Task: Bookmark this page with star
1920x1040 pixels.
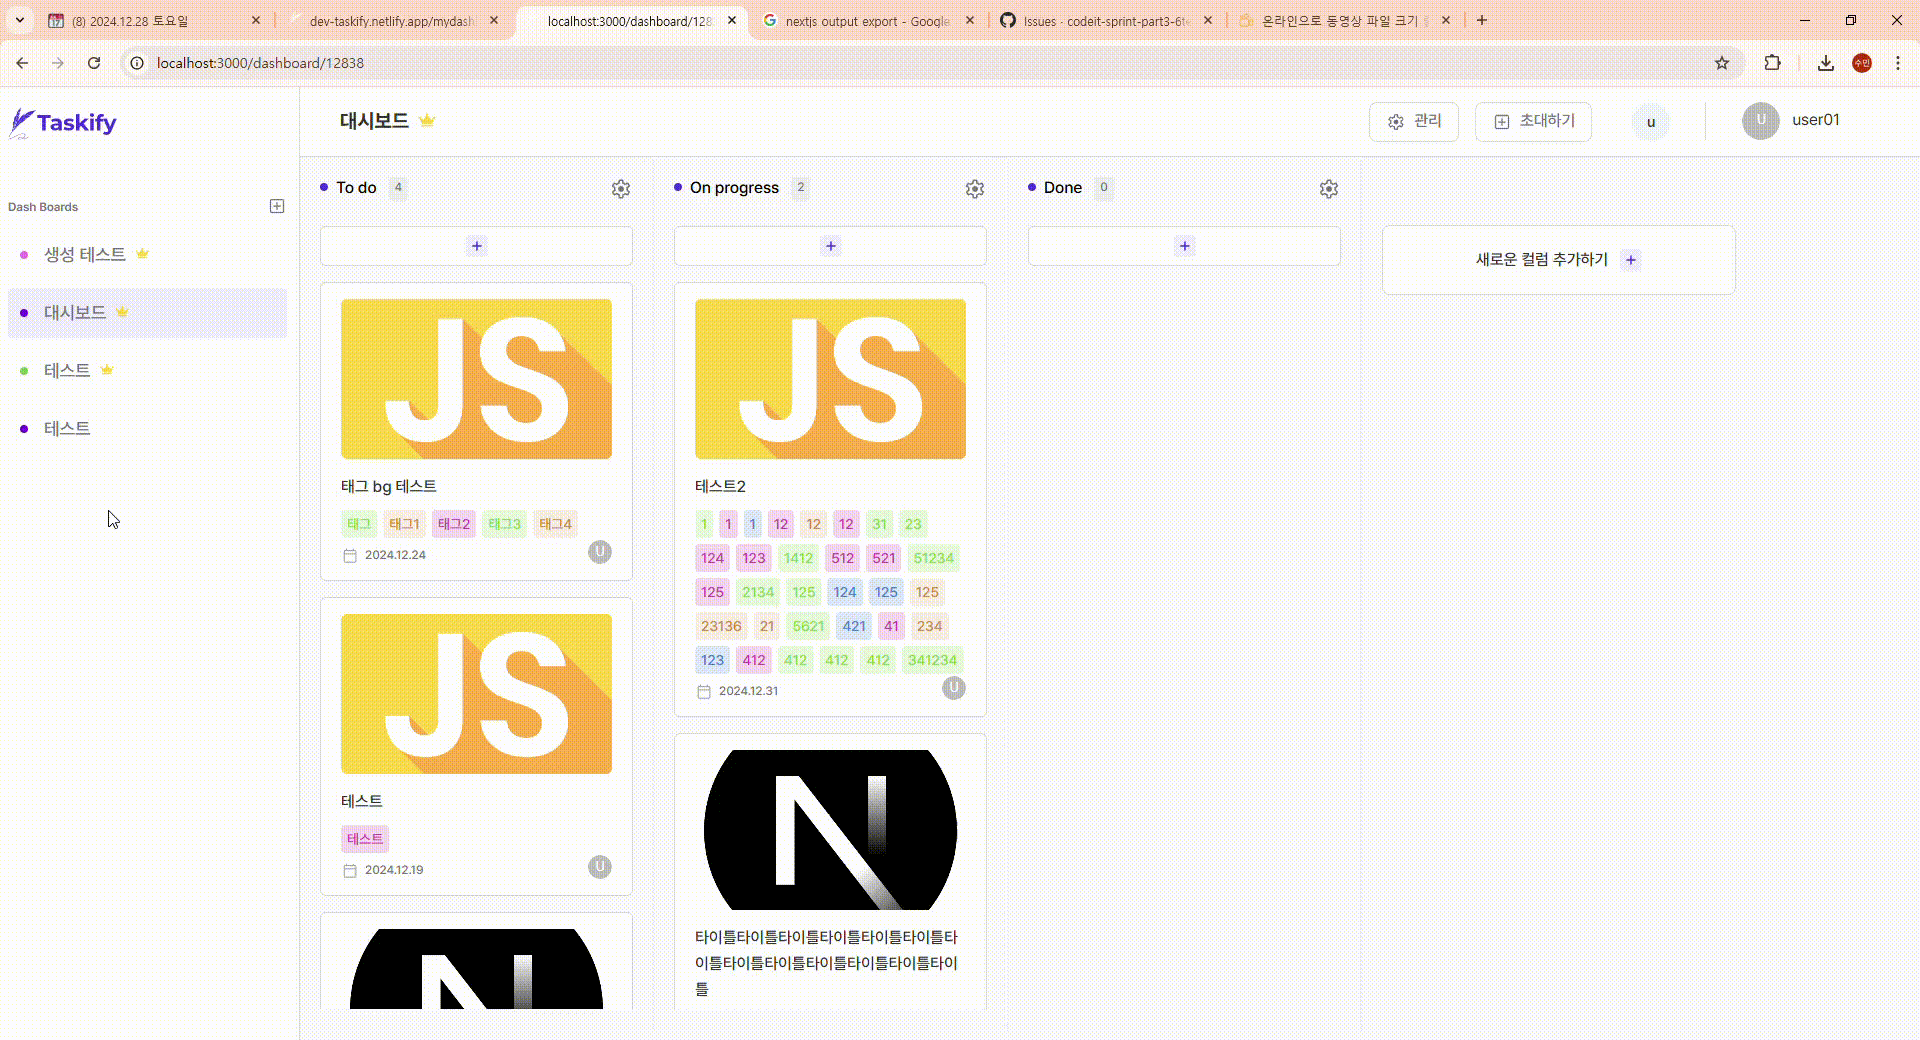Action: click(x=1722, y=63)
